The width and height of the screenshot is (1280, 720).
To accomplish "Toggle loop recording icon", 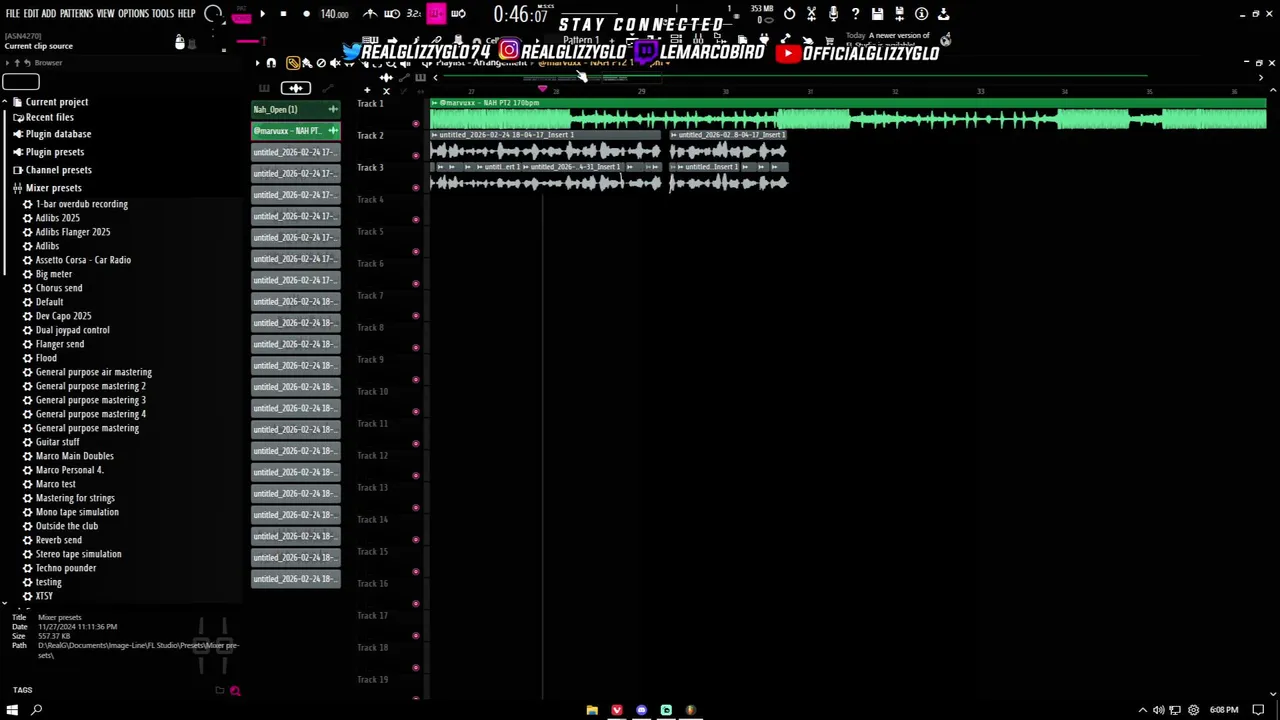I will [458, 14].
